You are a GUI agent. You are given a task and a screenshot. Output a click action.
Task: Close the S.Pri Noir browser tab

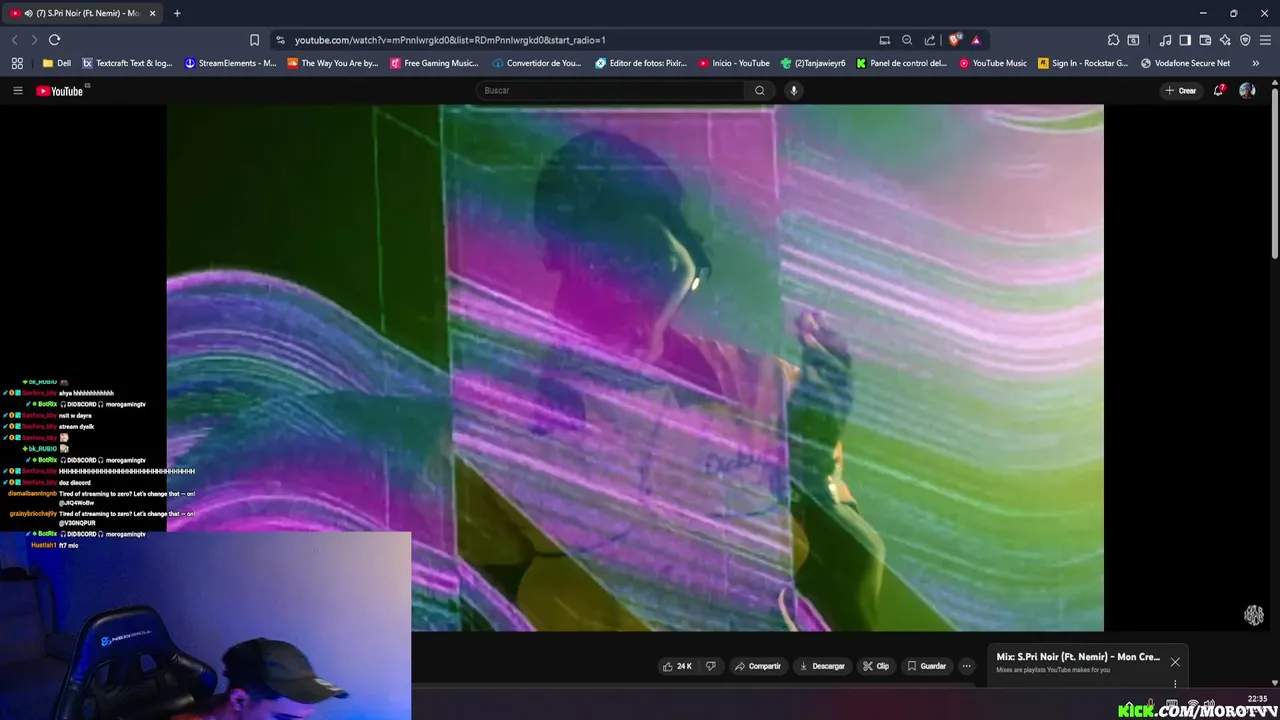point(153,13)
